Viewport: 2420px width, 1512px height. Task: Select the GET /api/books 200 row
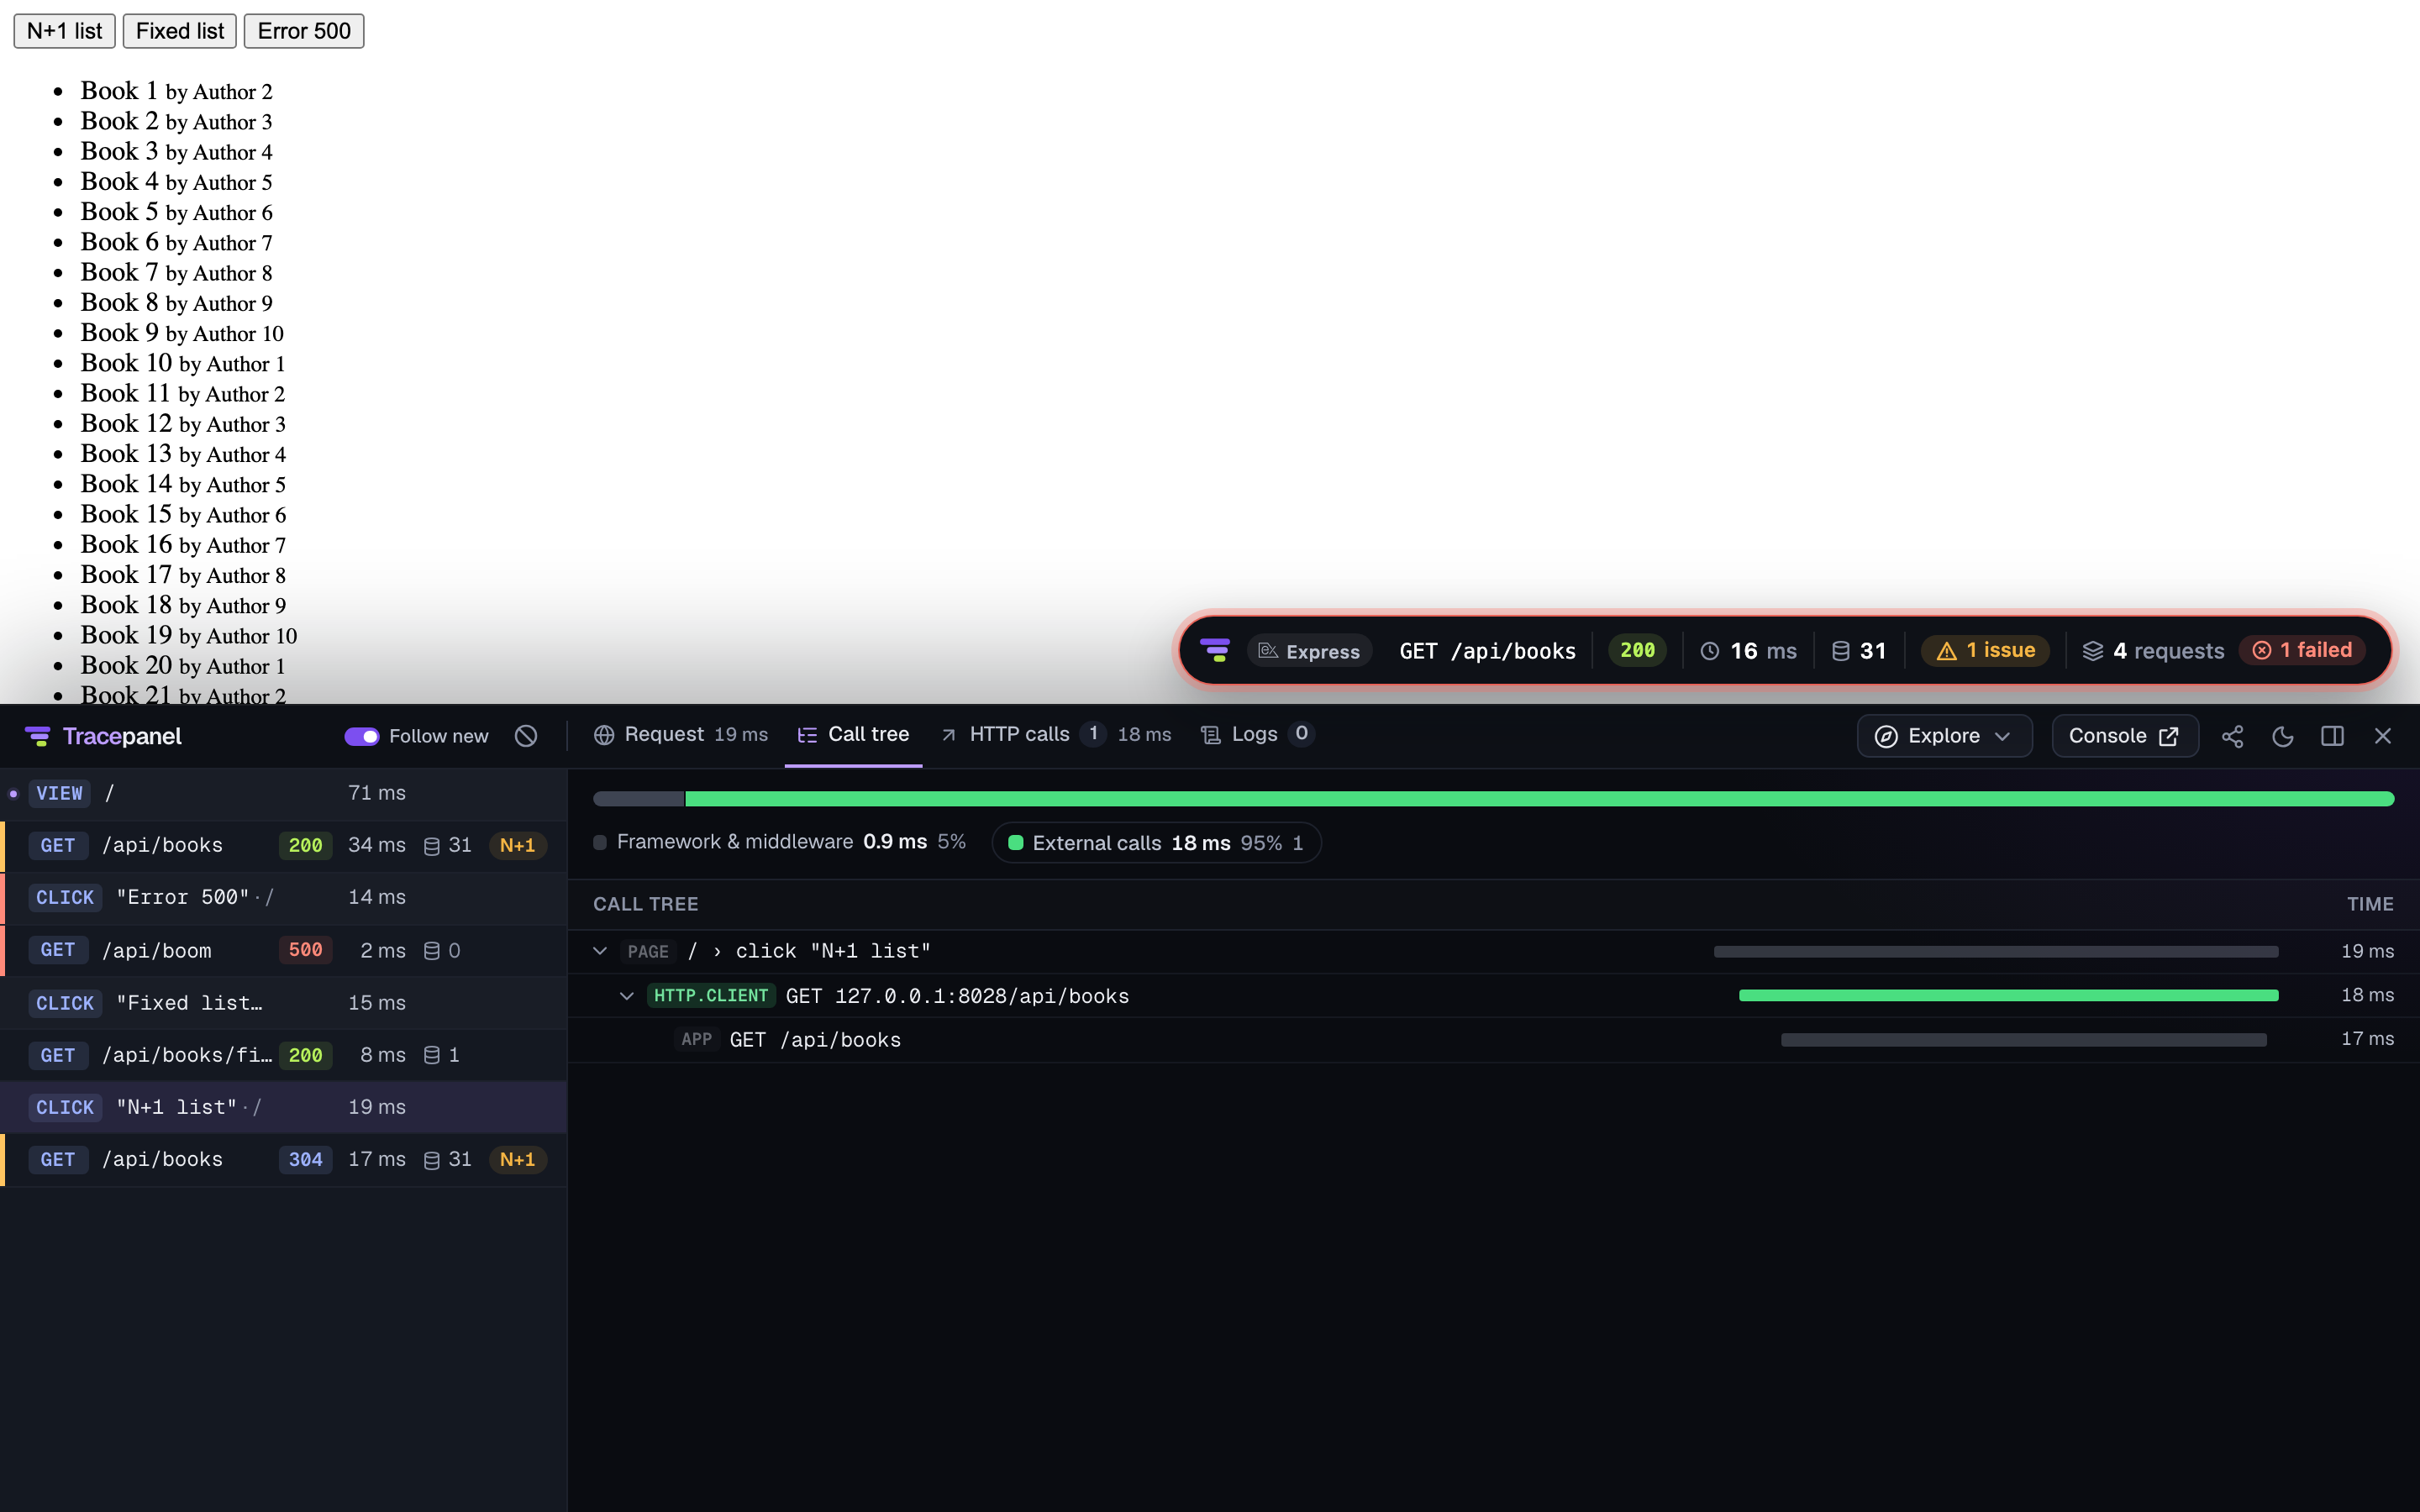(283, 845)
